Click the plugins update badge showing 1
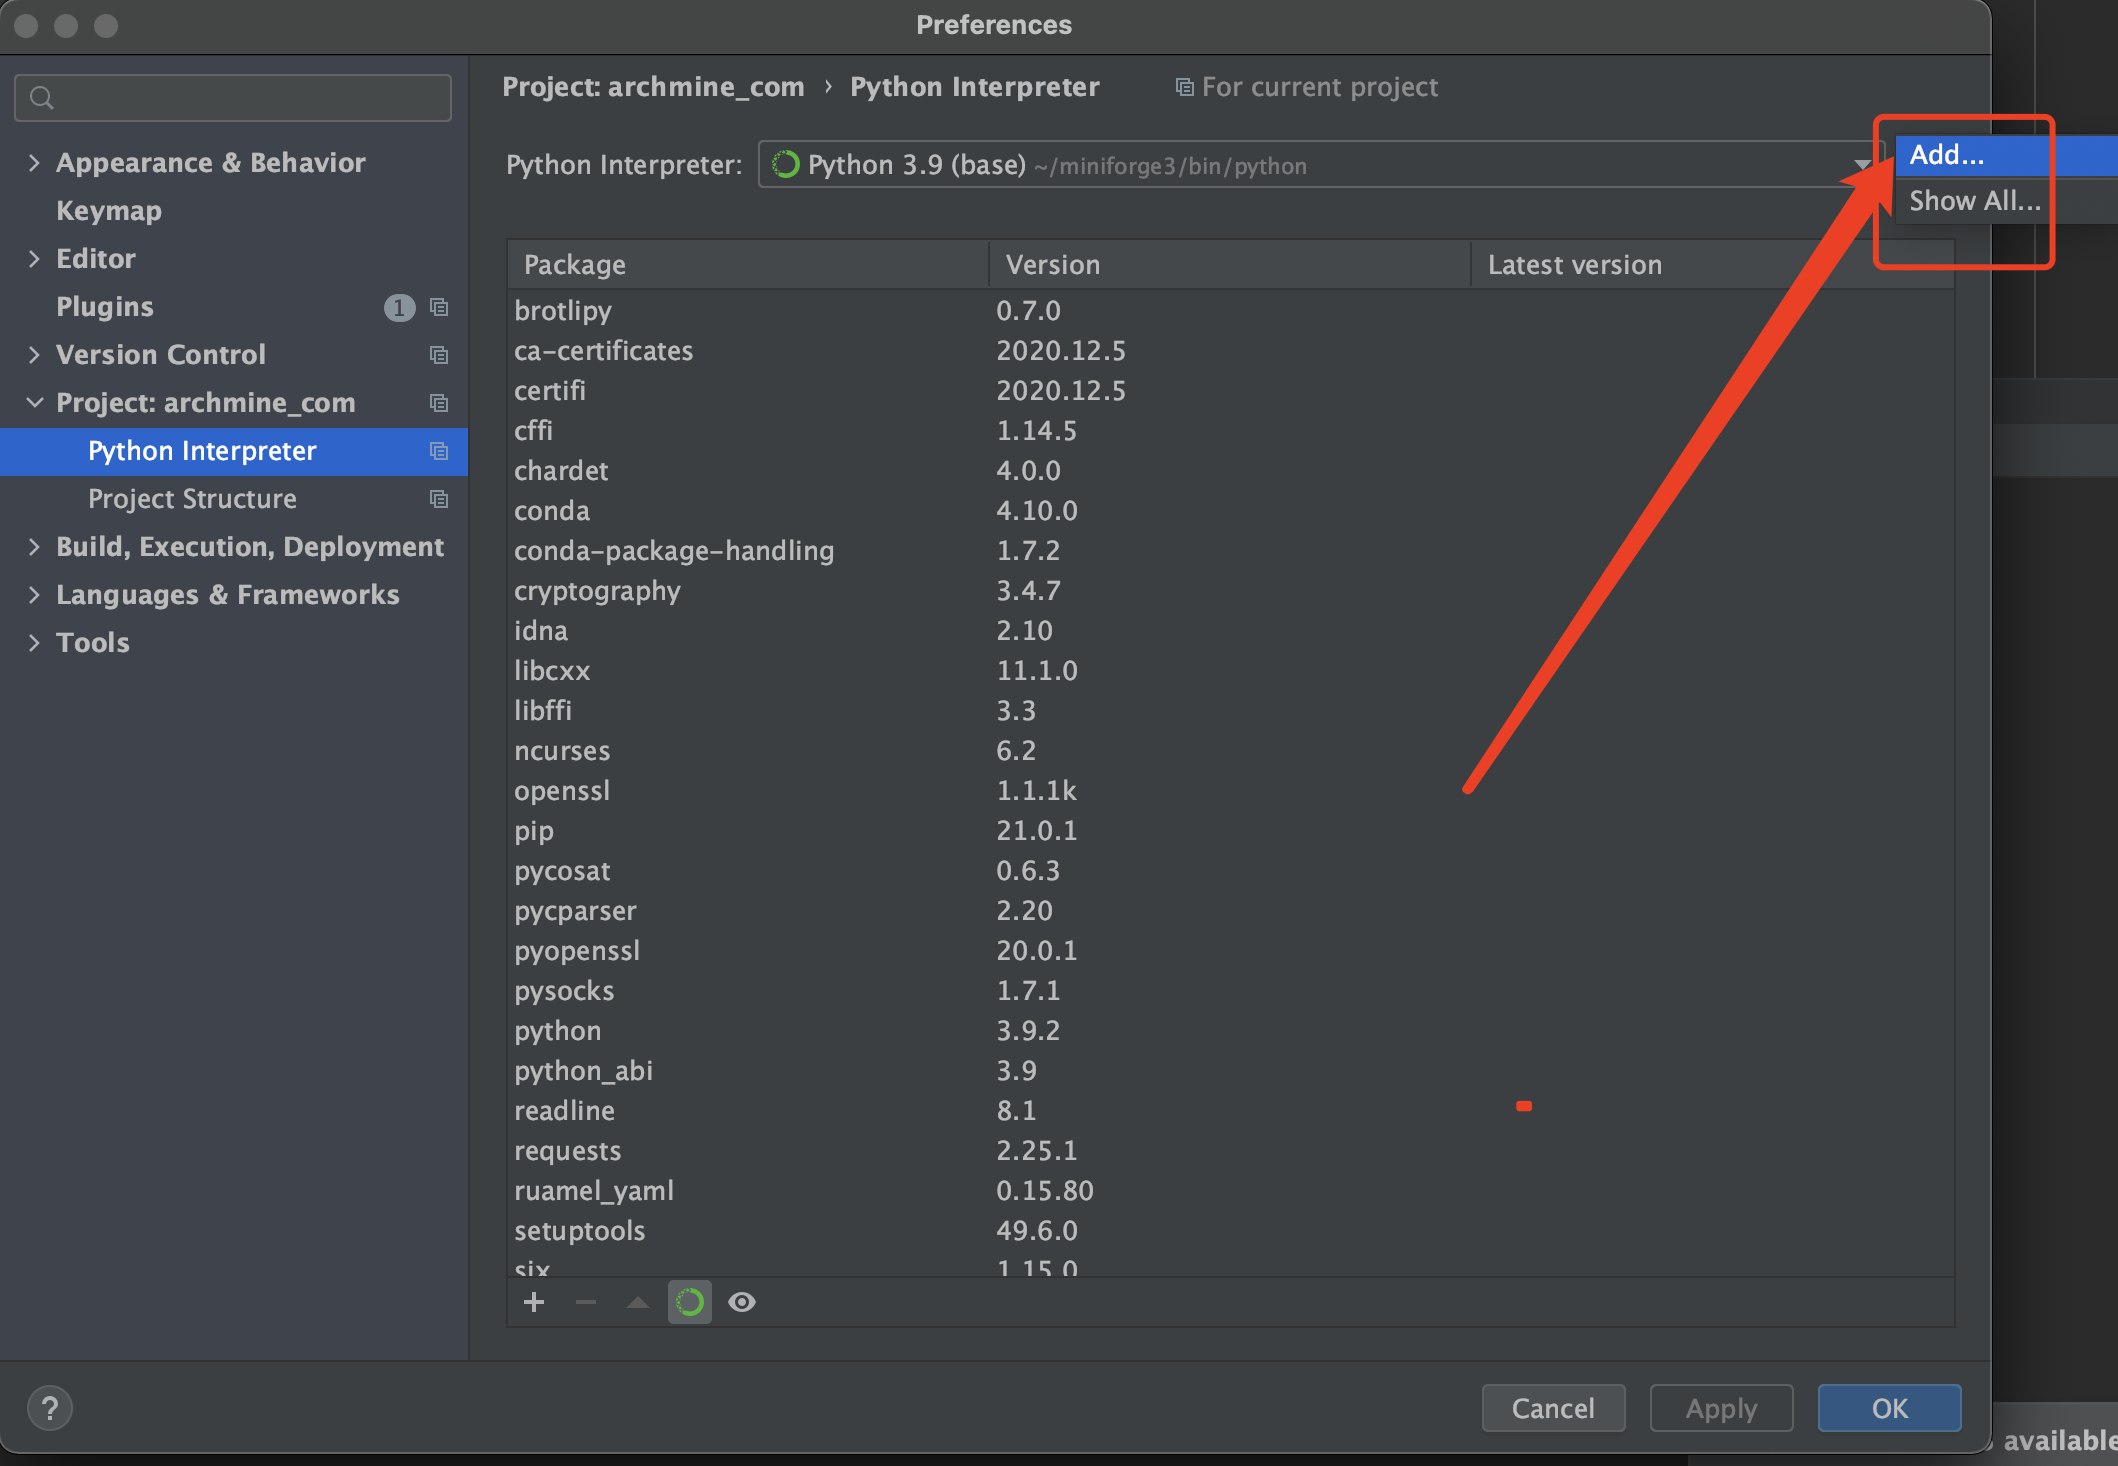2118x1466 pixels. [399, 307]
